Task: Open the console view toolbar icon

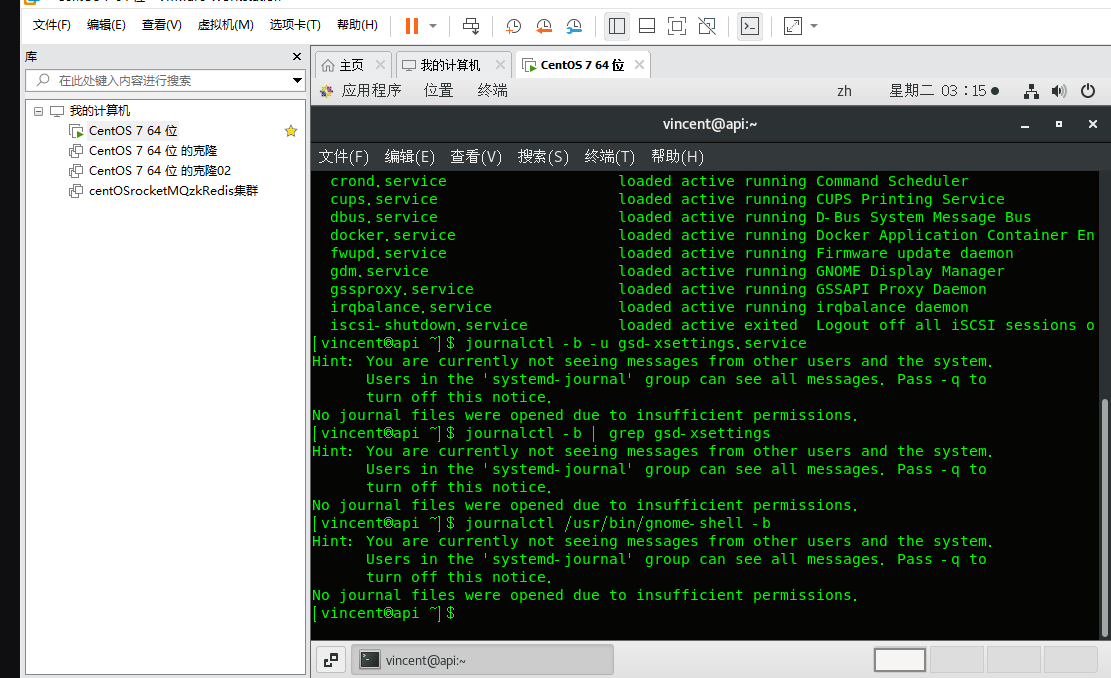Action: [750, 26]
